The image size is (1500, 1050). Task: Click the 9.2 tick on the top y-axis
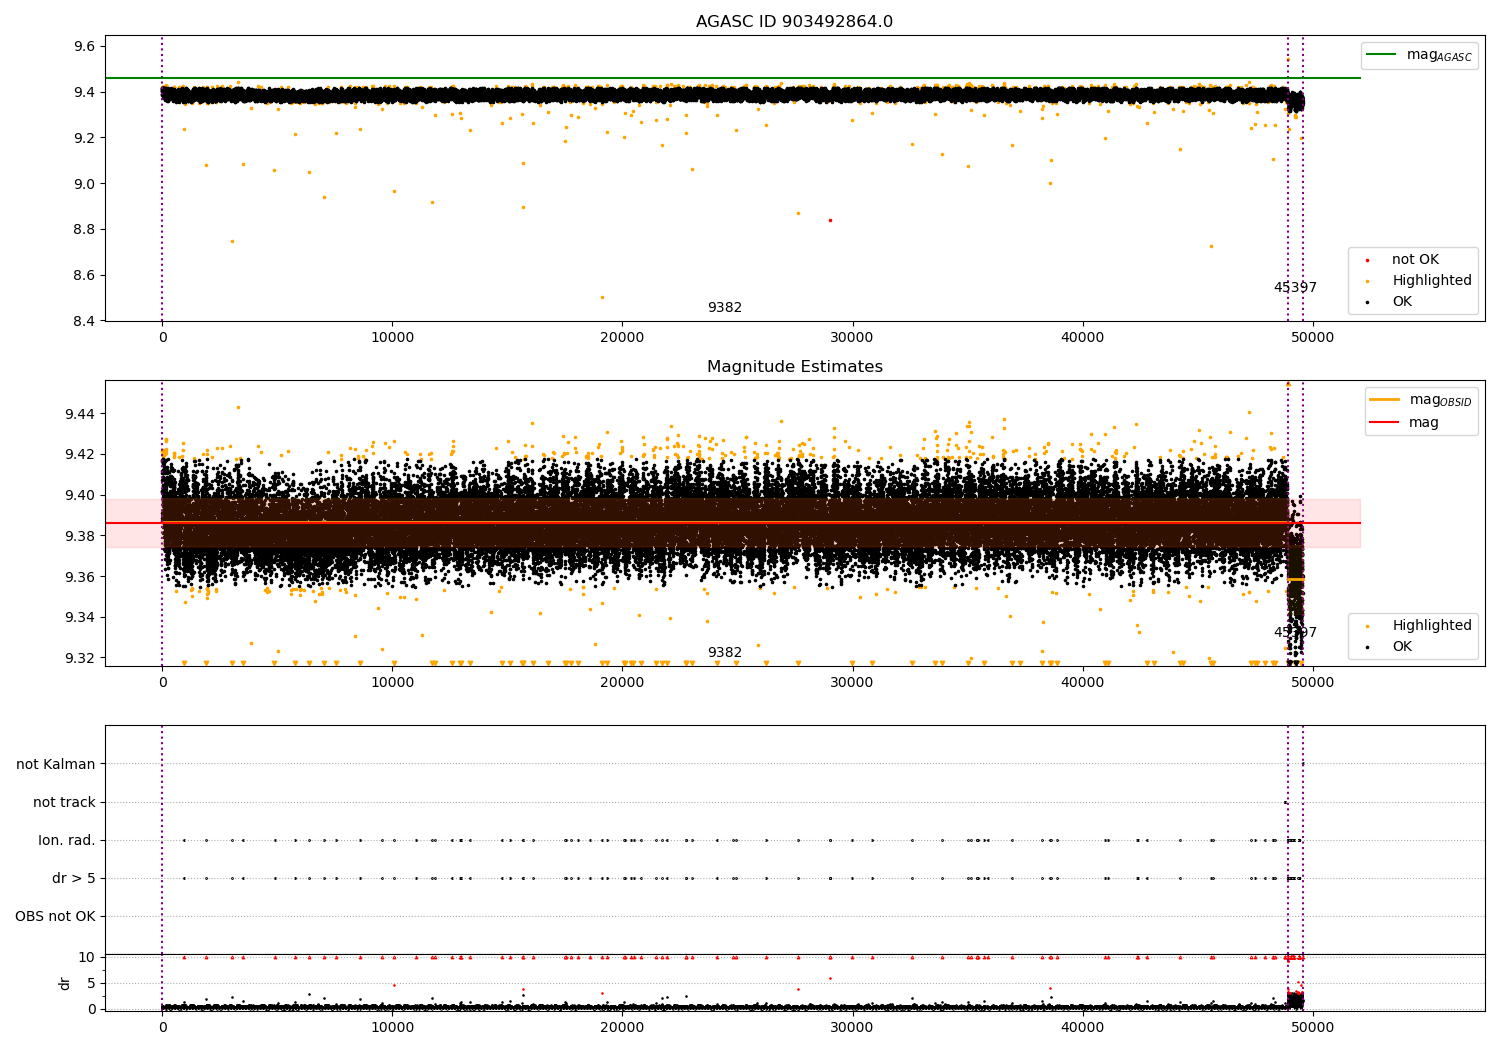[84, 138]
